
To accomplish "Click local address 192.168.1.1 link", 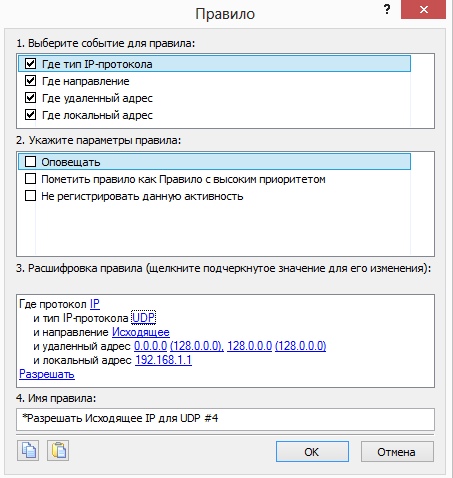I will tap(163, 360).
